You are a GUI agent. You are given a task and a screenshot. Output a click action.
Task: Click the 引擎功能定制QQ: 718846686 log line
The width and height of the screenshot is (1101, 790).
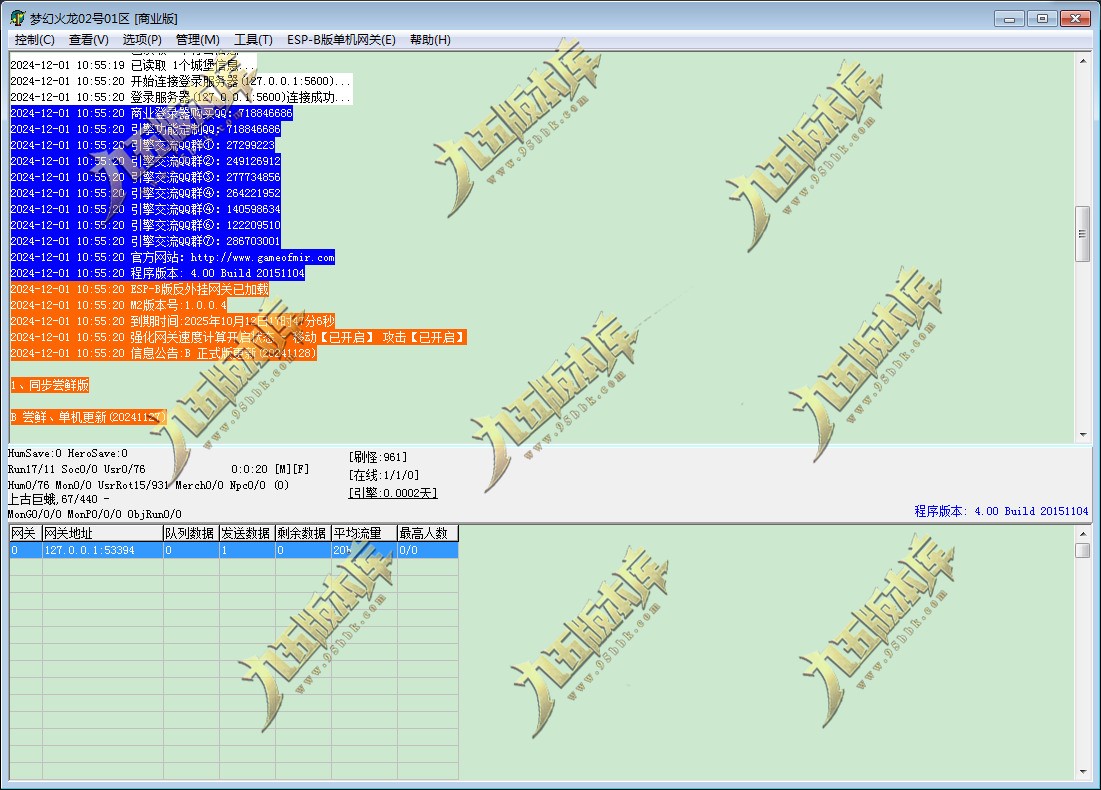[x=145, y=129]
